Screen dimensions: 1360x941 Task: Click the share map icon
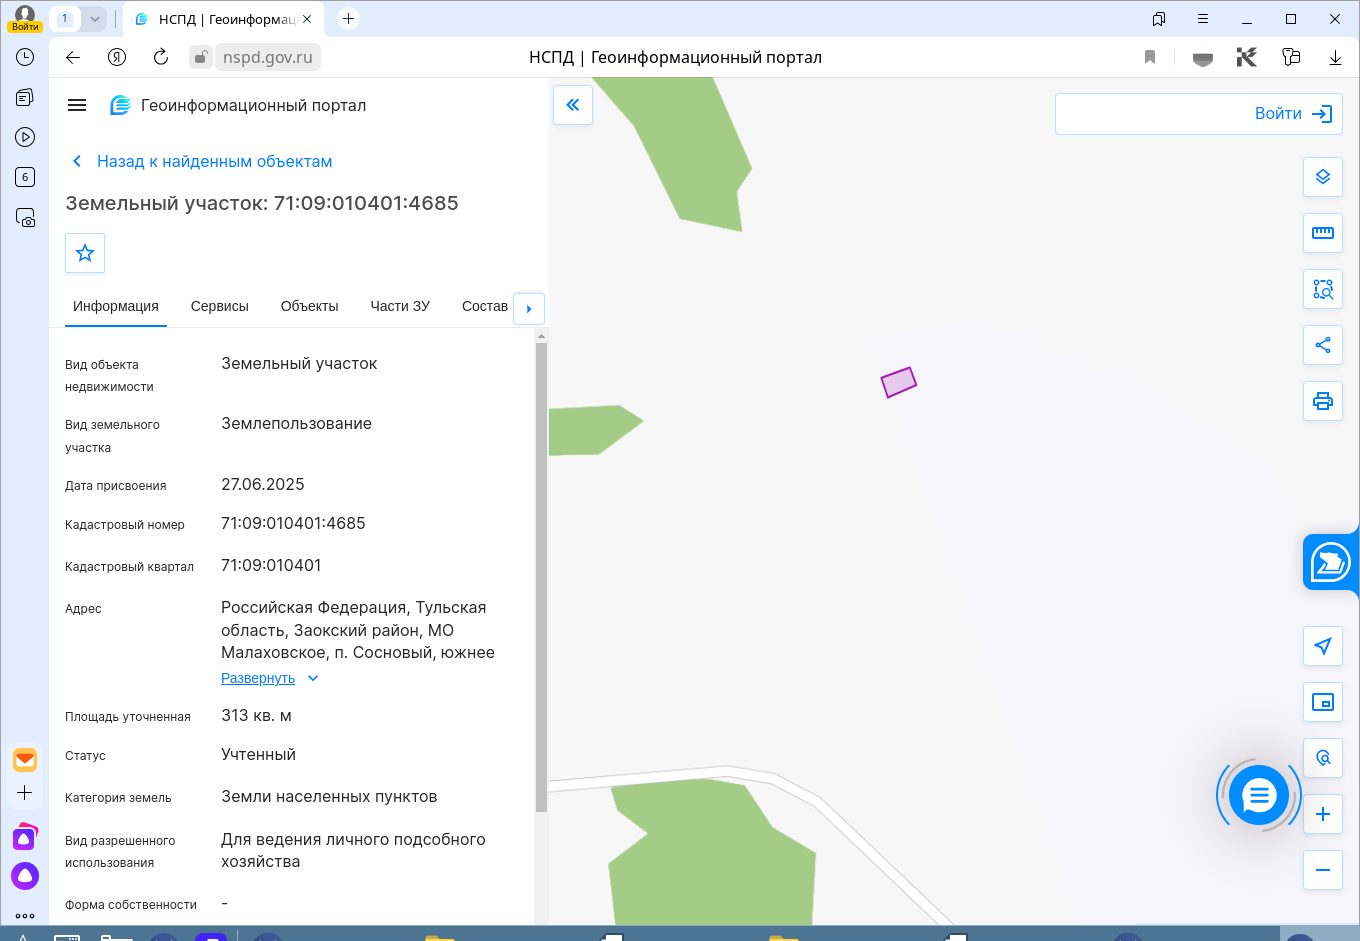1322,345
